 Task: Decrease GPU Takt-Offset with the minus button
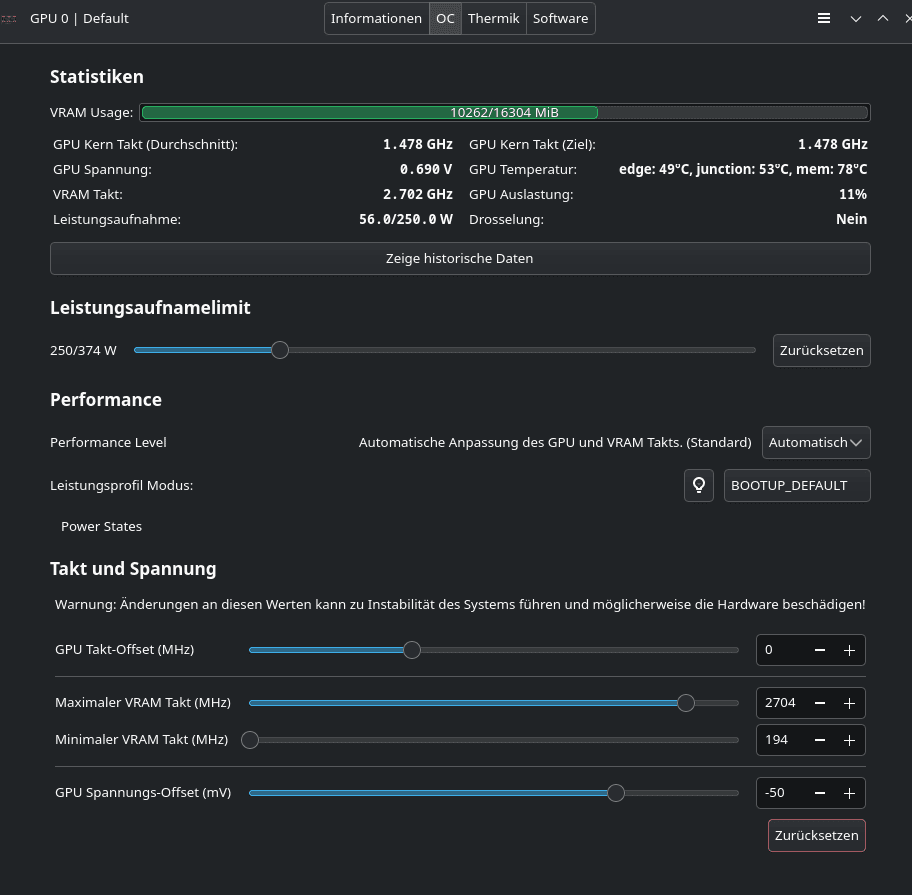click(x=820, y=650)
